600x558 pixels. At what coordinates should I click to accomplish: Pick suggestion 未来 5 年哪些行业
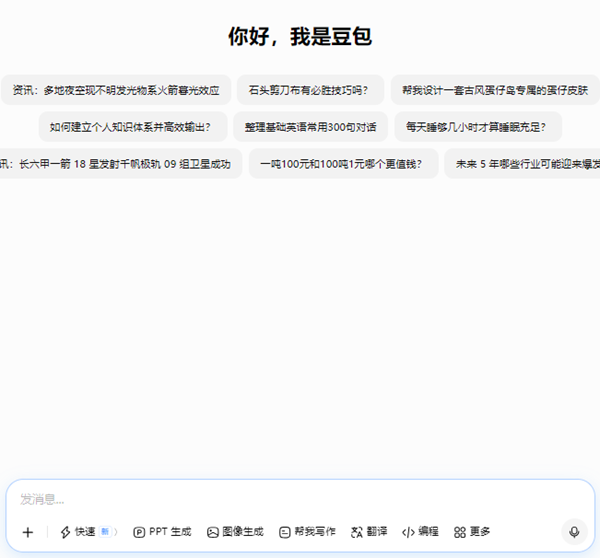pyautogui.click(x=522, y=164)
